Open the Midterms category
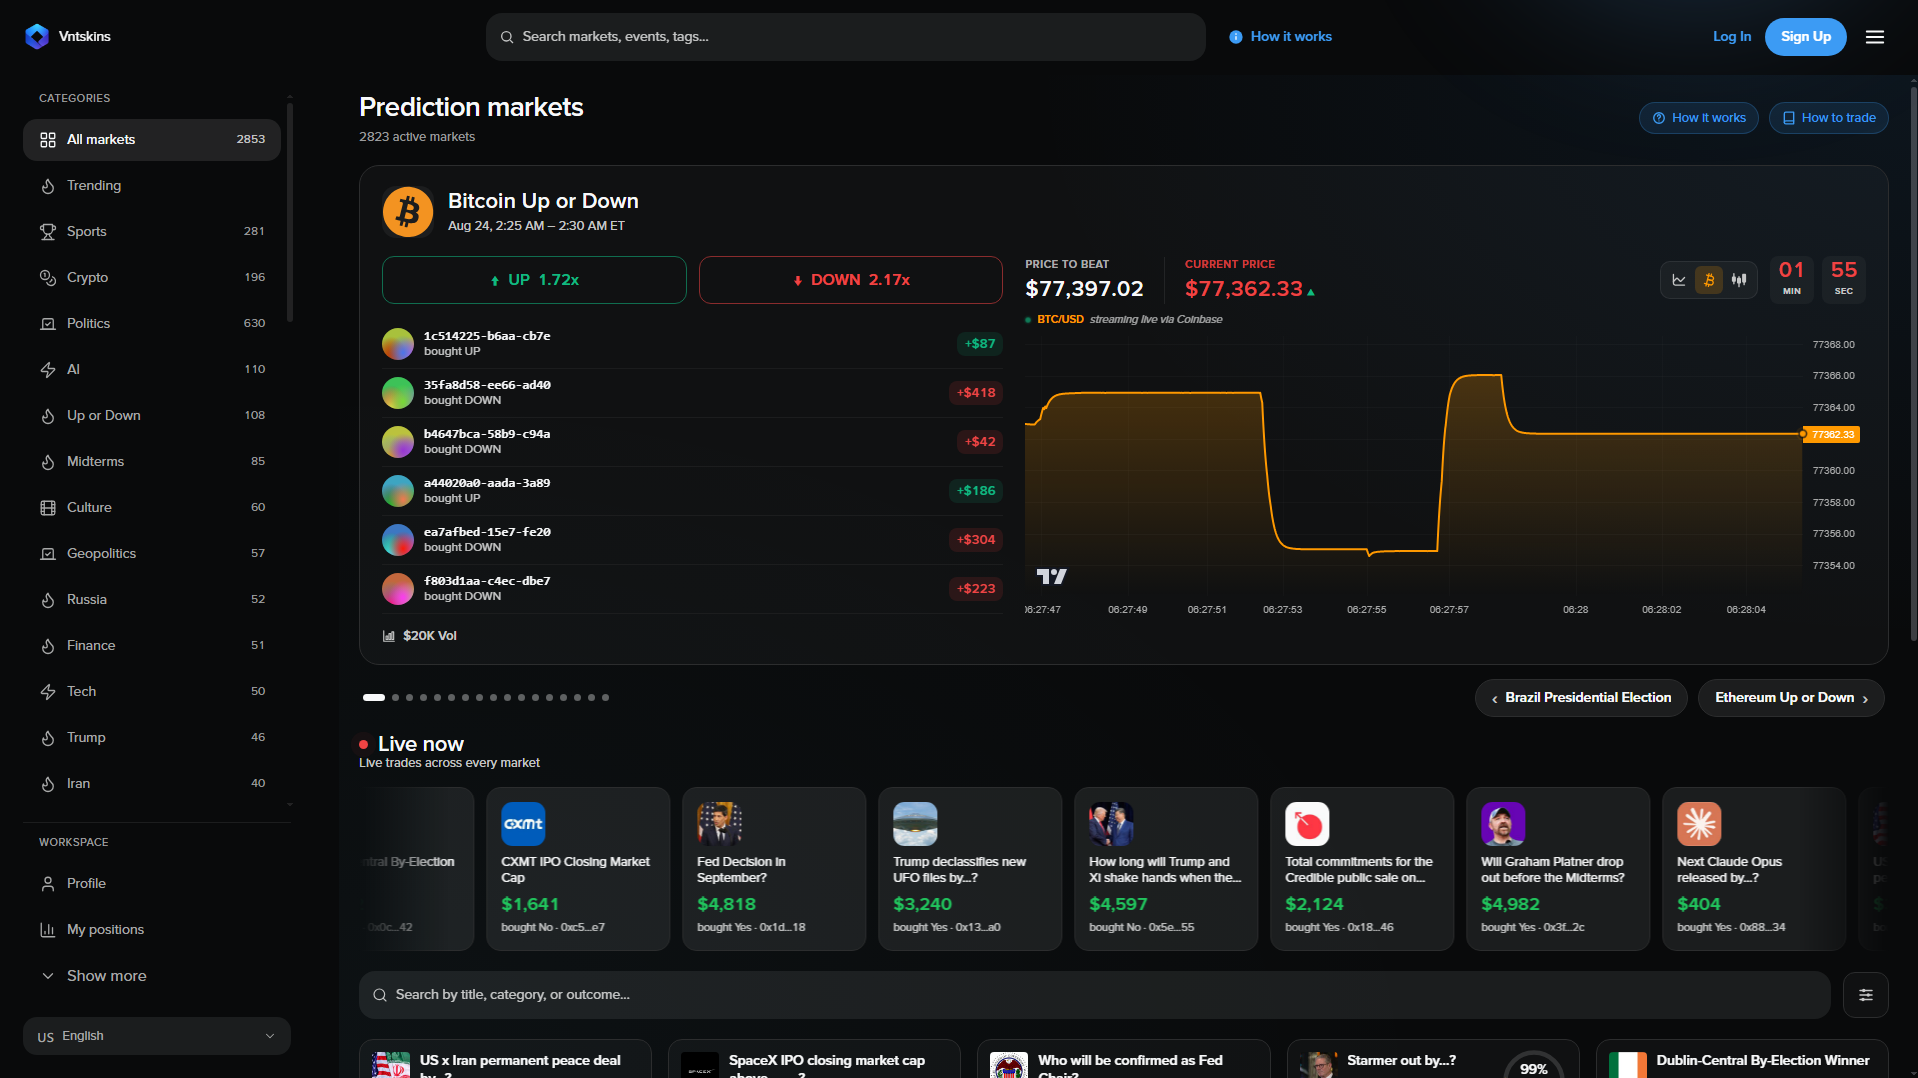This screenshot has width=1918, height=1078. 152,462
